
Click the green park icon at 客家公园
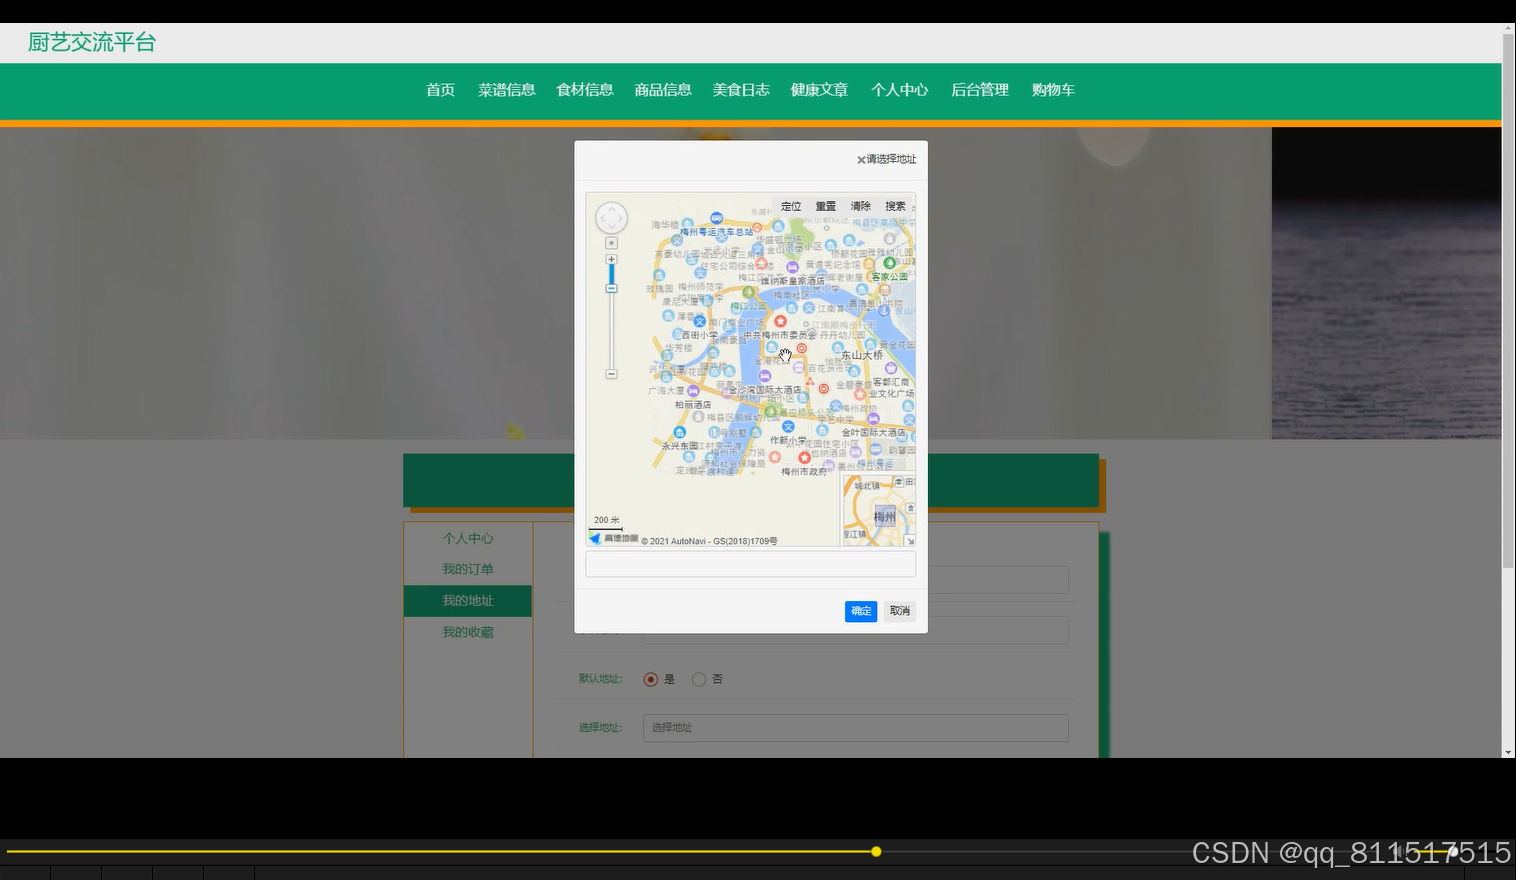pyautogui.click(x=889, y=263)
